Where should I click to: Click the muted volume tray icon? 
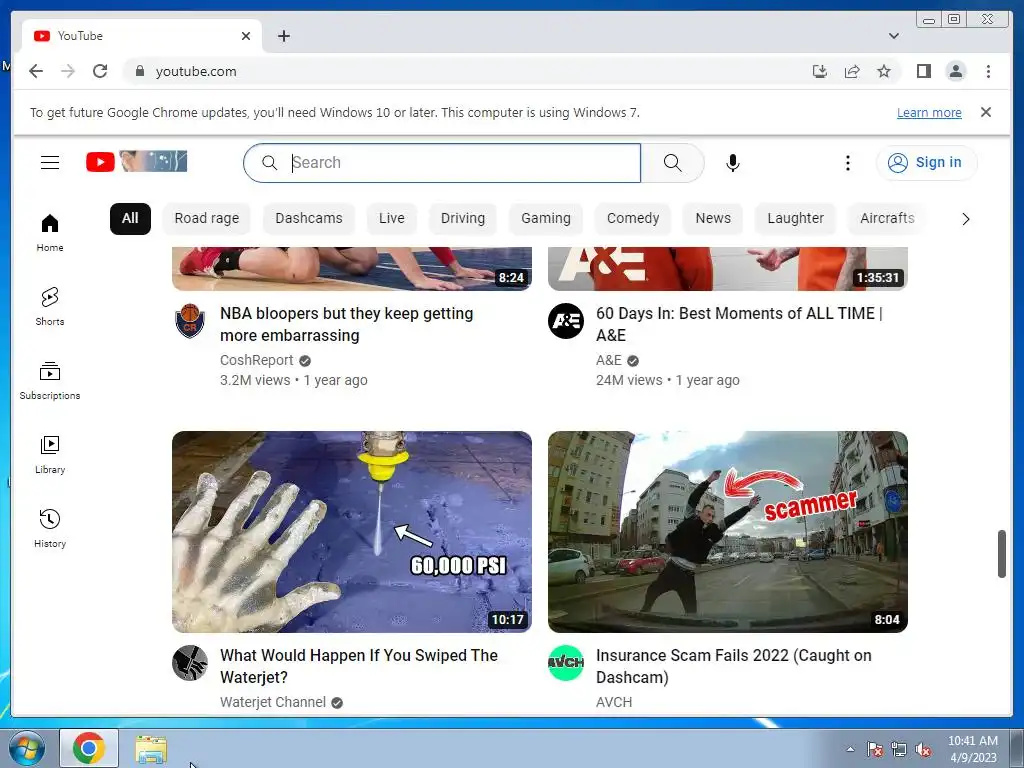click(923, 749)
